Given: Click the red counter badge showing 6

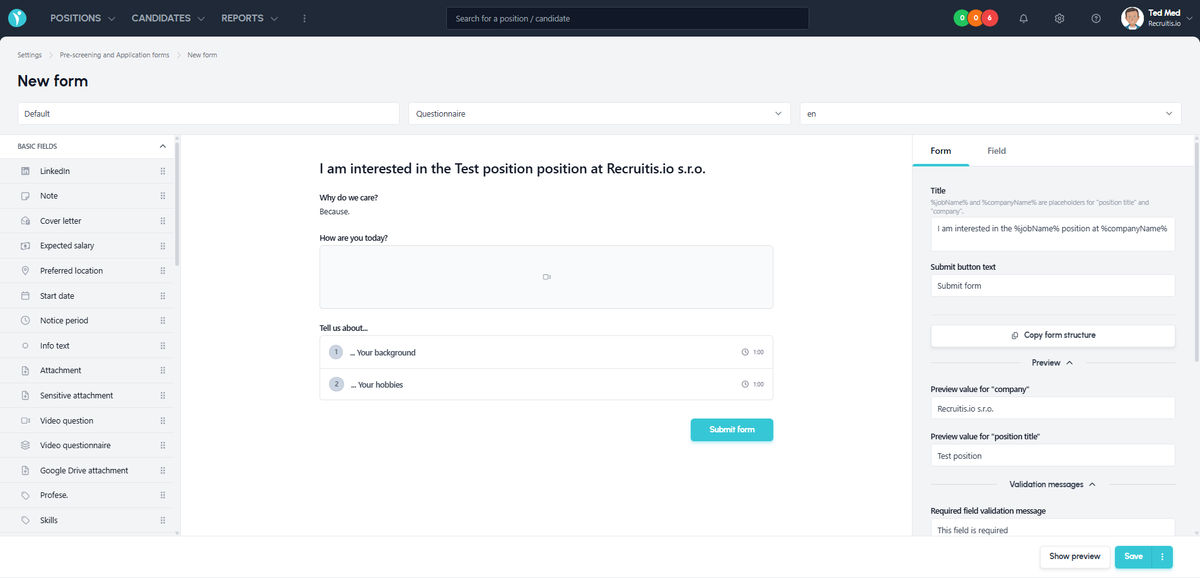Looking at the screenshot, I should pyautogui.click(x=990, y=18).
